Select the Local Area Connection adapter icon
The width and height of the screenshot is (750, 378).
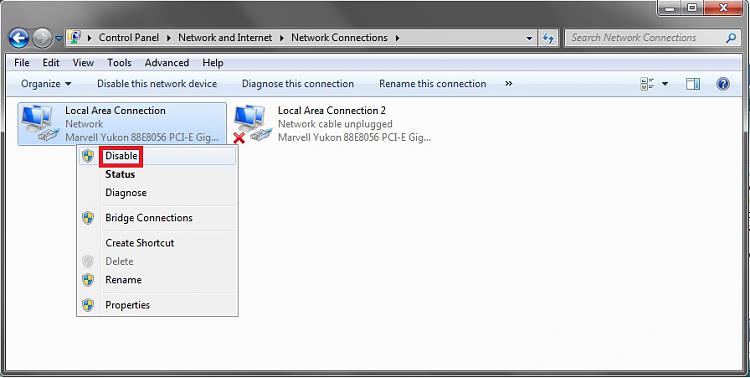41,123
